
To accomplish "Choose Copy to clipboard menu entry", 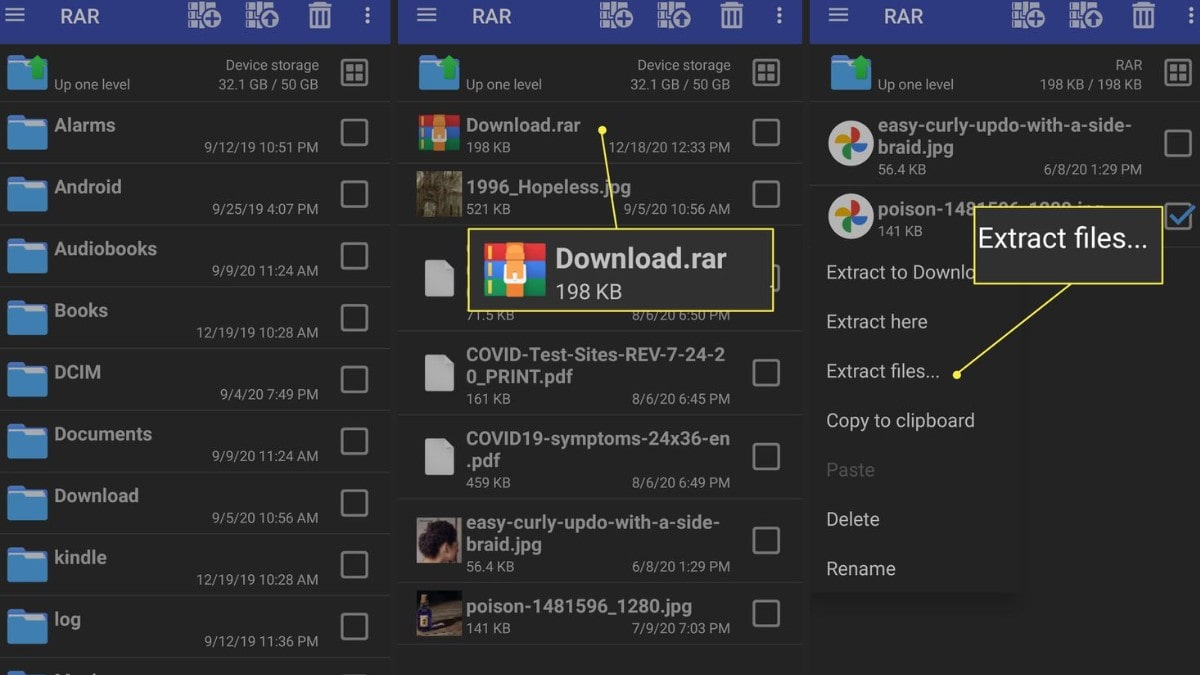I will pos(900,421).
